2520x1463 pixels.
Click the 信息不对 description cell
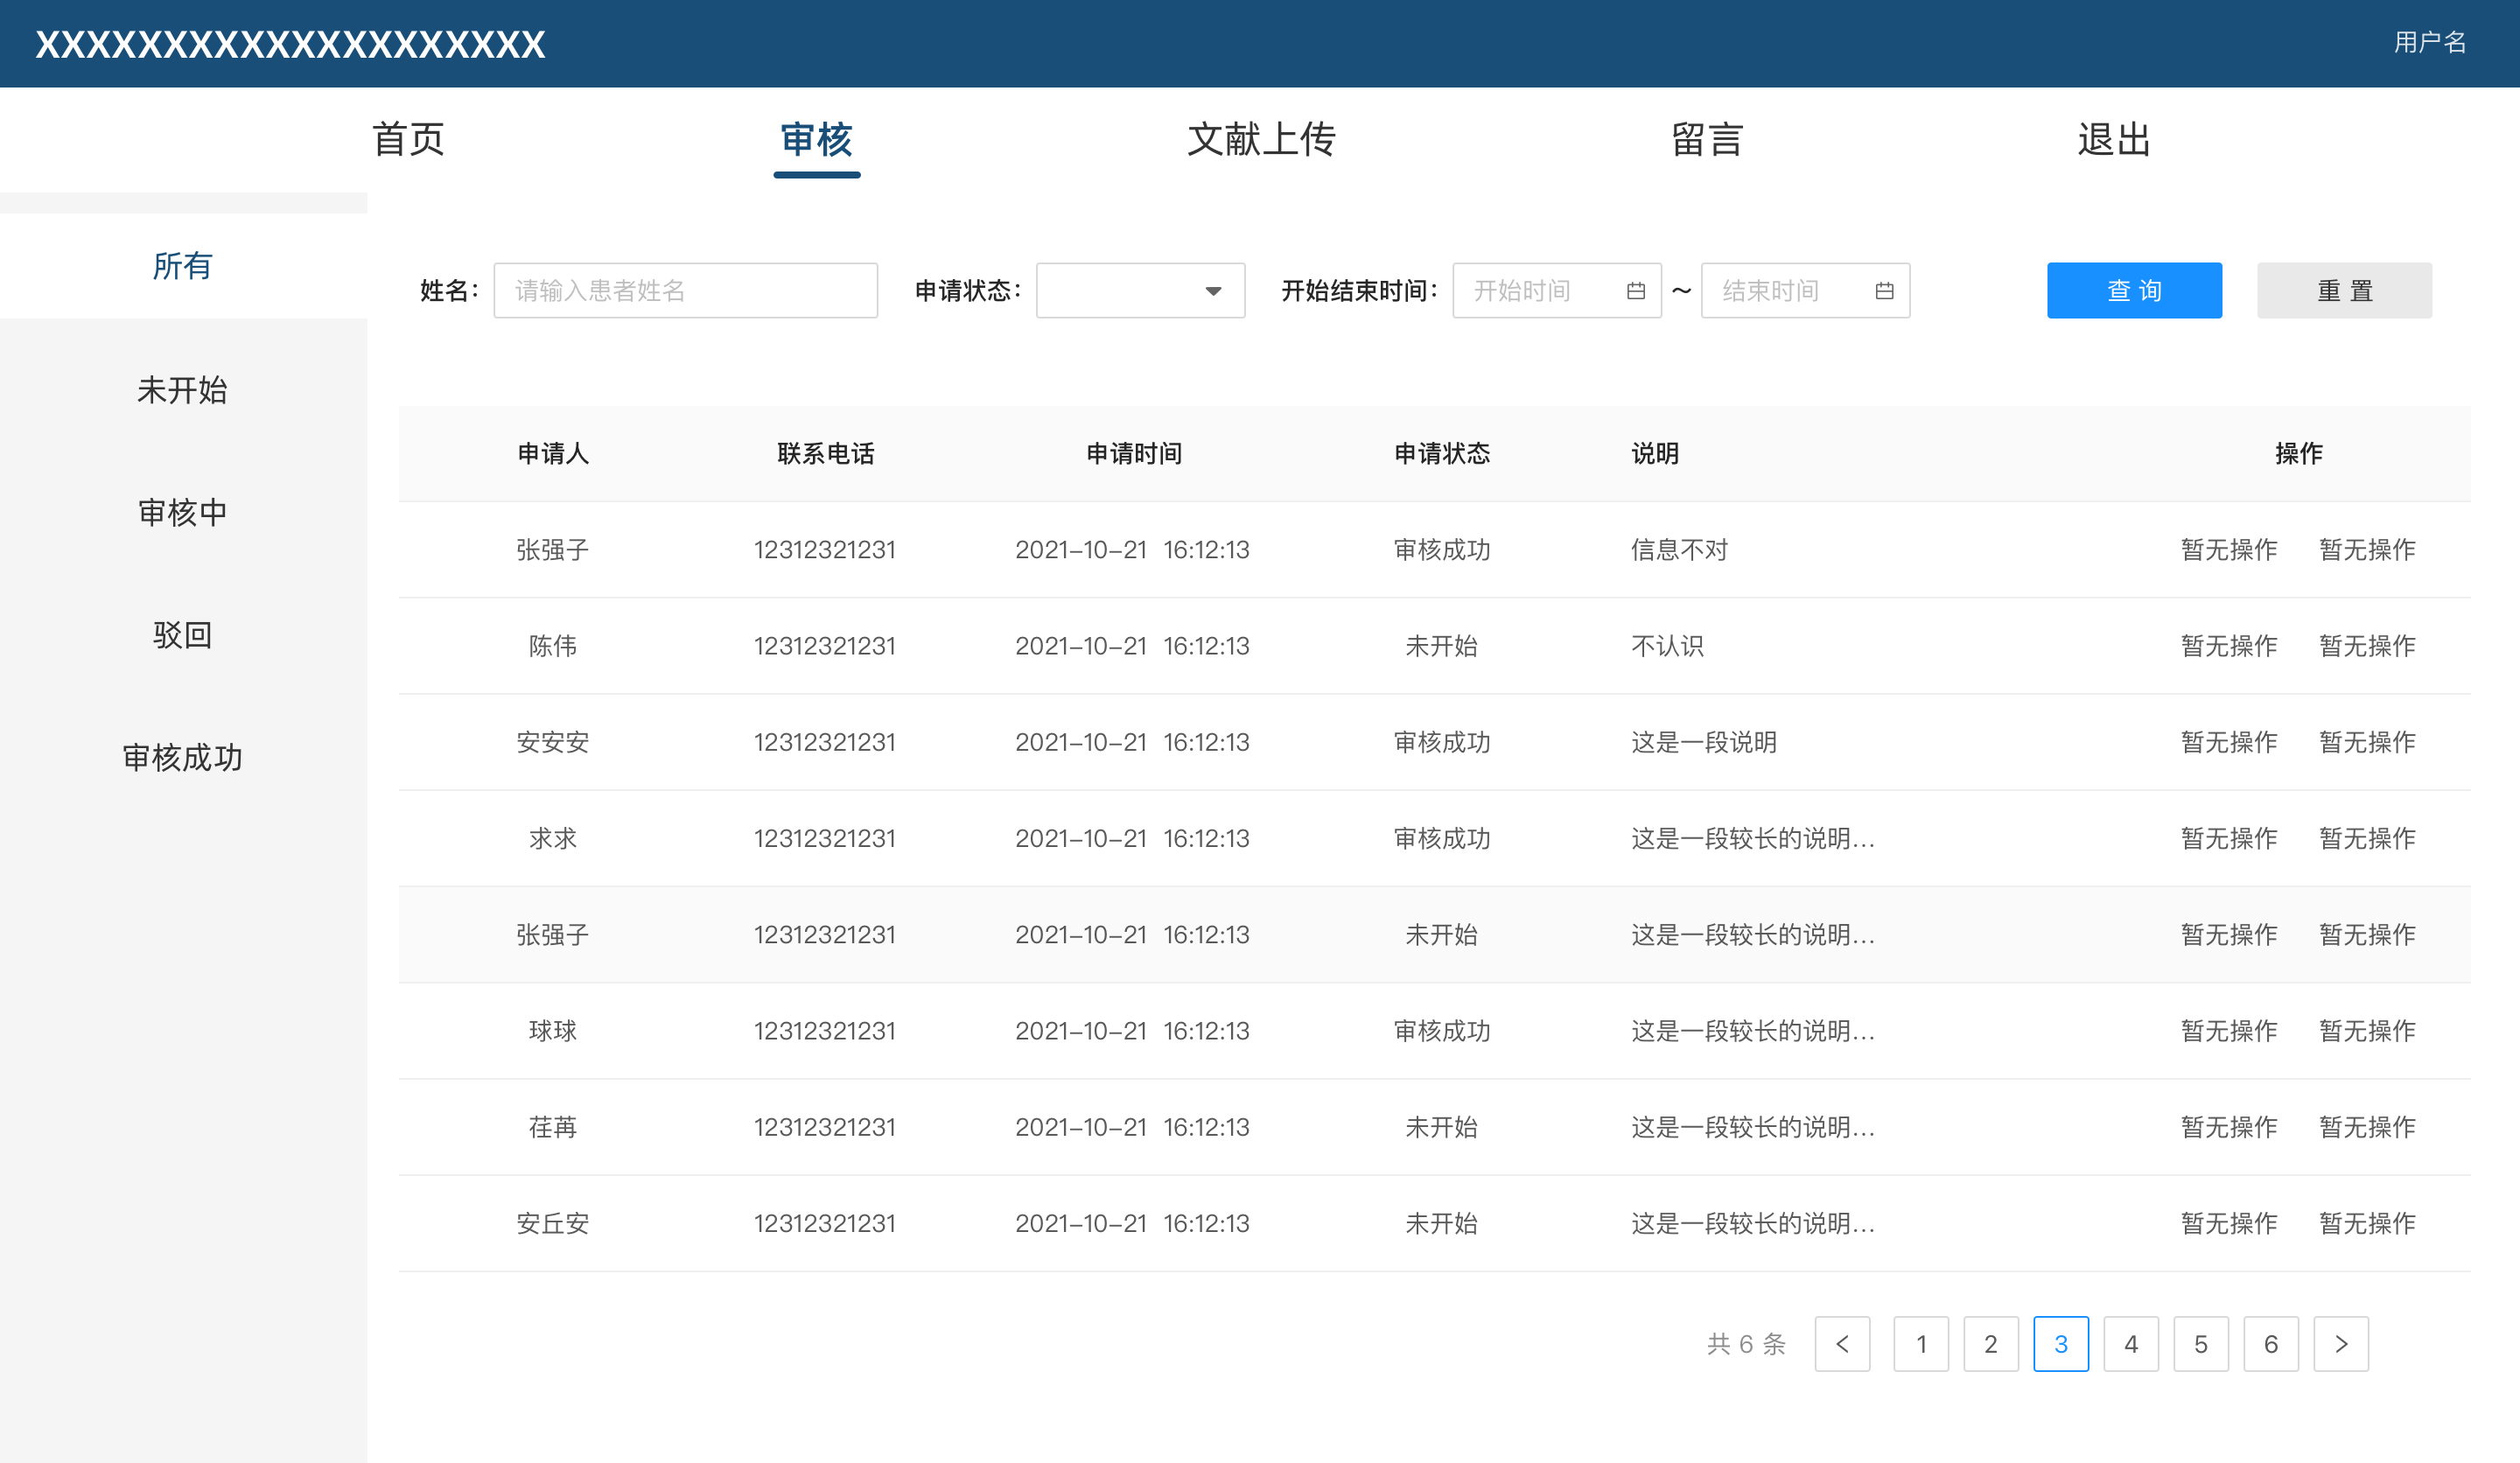coord(1680,550)
